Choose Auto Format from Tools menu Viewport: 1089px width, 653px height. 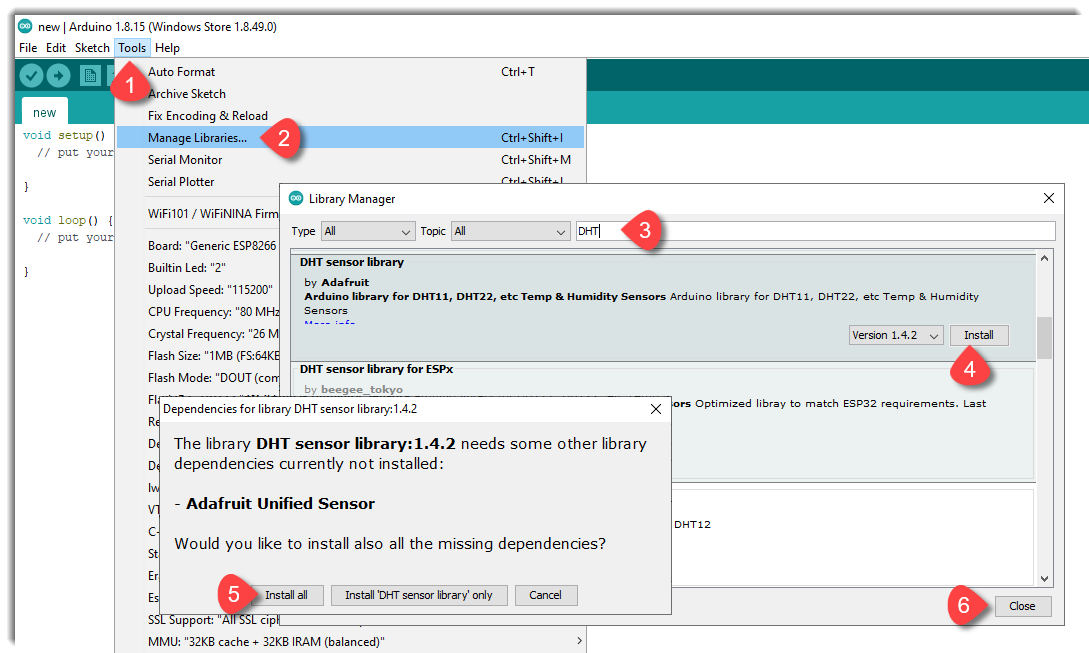(350, 72)
